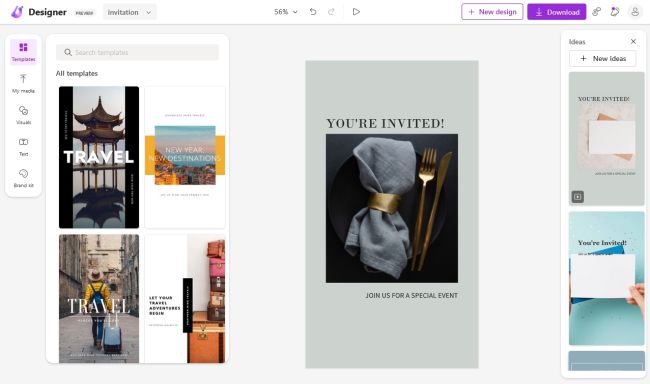Click New ideas button
Screen dimensions: 650x384
pos(602,58)
